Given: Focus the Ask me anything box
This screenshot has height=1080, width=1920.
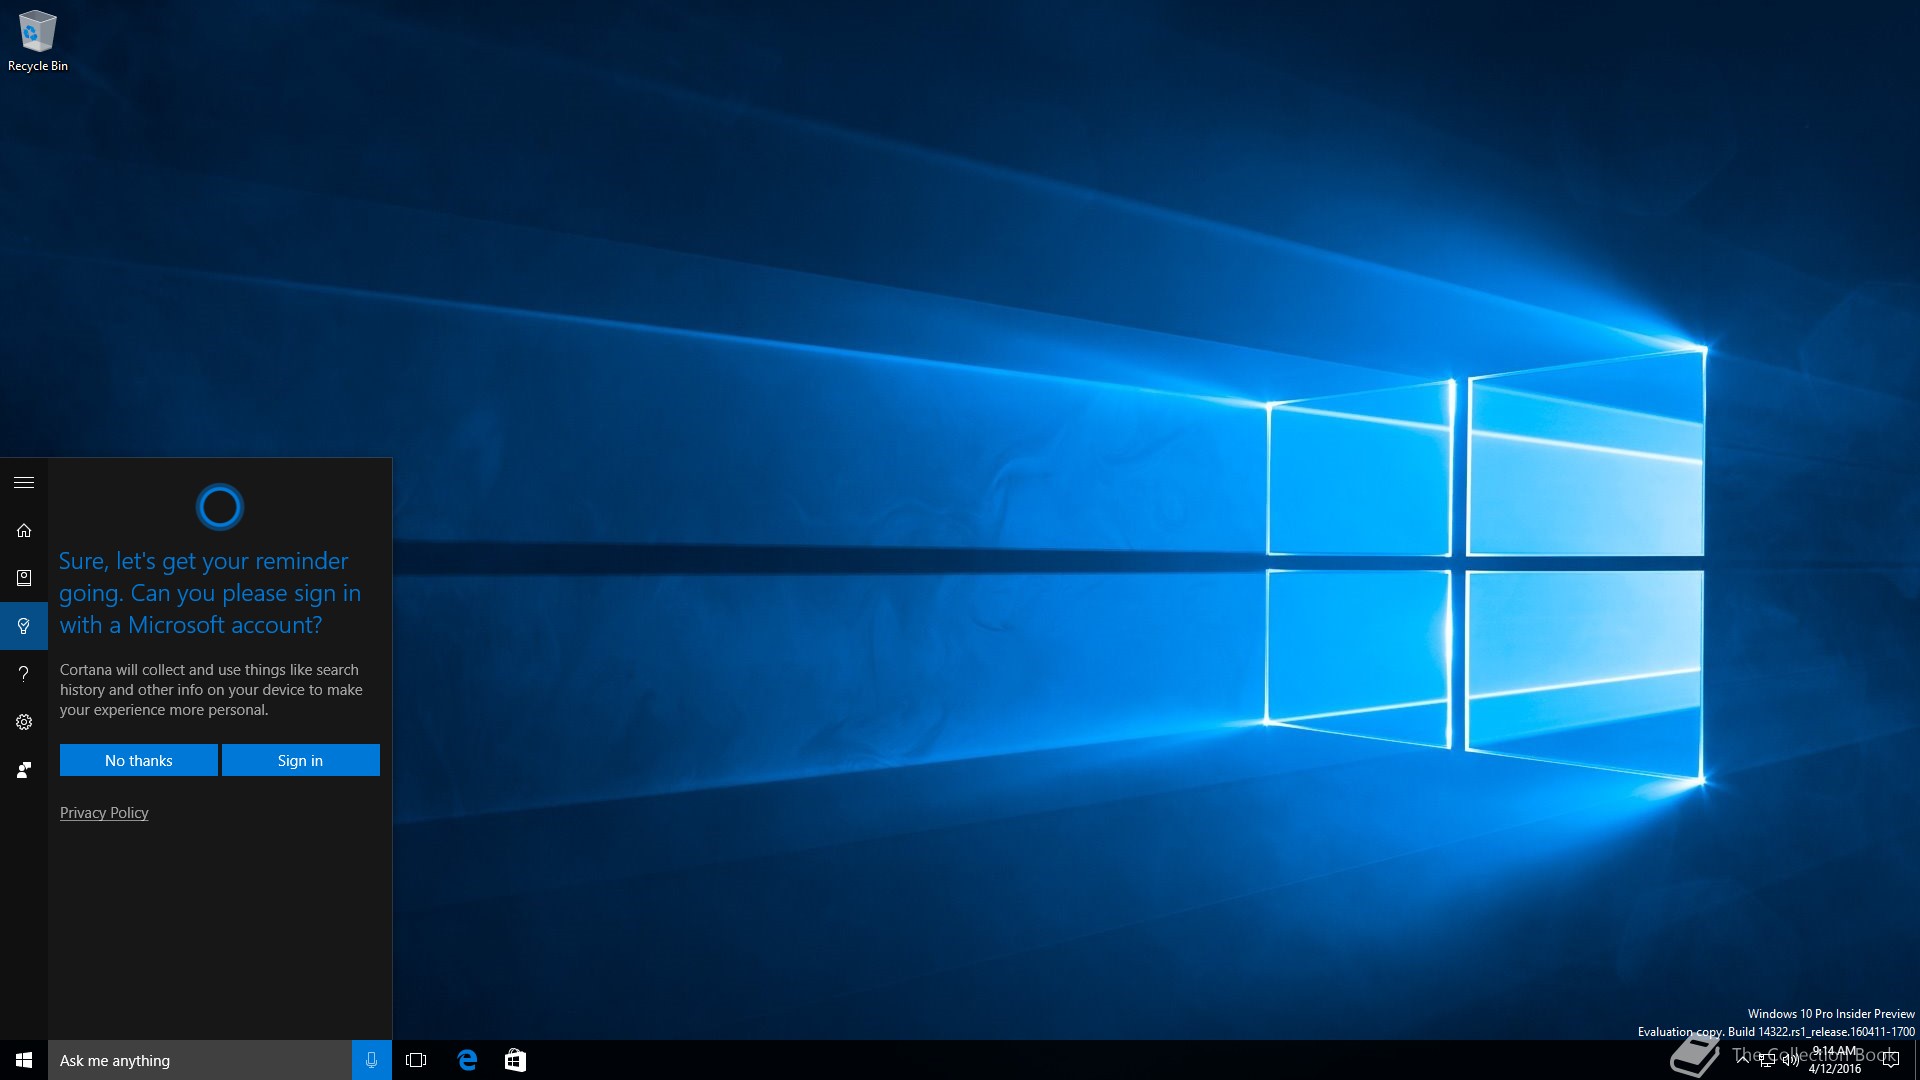Looking at the screenshot, I should coord(200,1060).
